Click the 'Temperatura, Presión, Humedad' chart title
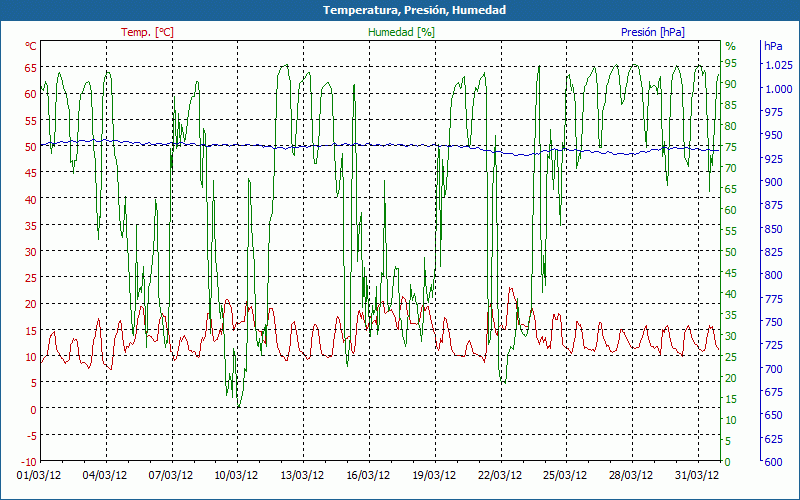This screenshot has width=800, height=500. click(x=414, y=10)
